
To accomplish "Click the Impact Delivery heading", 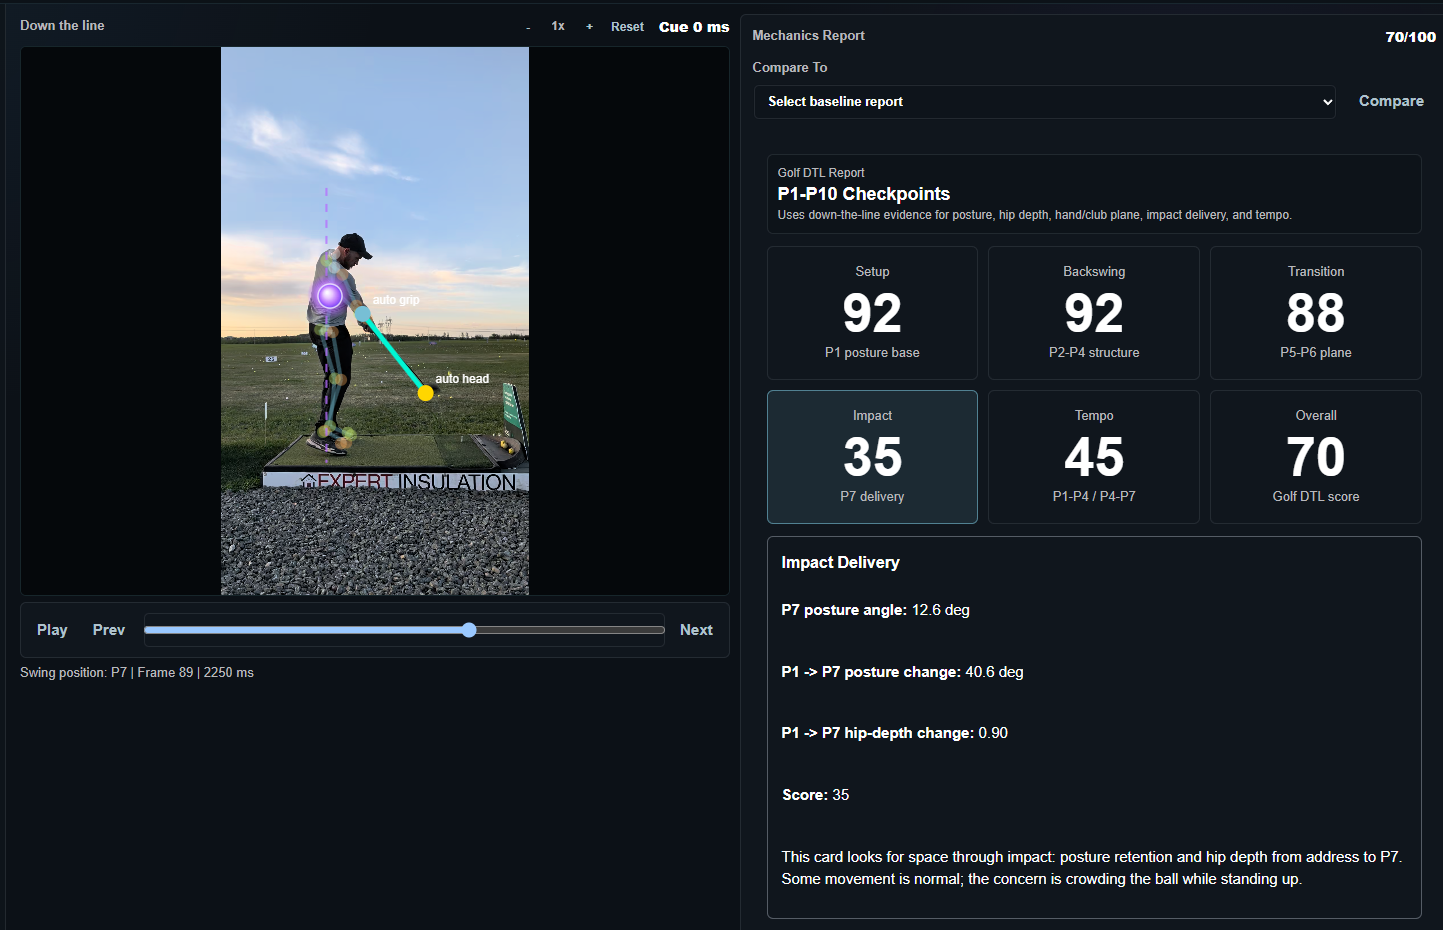I will click(840, 562).
